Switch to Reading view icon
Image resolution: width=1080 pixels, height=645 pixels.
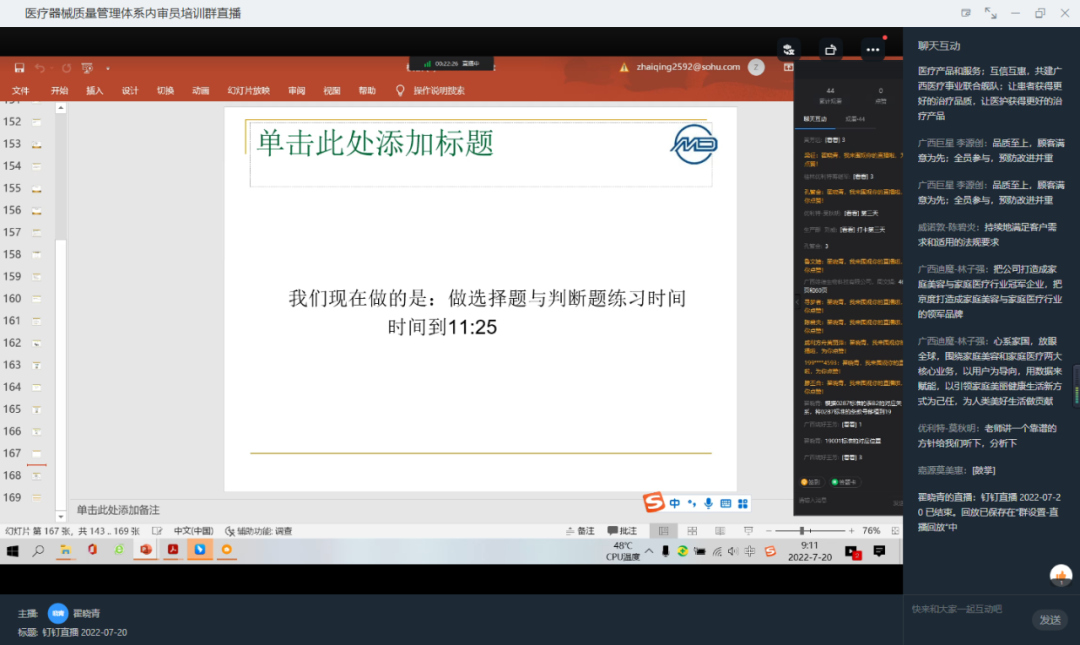coord(720,531)
